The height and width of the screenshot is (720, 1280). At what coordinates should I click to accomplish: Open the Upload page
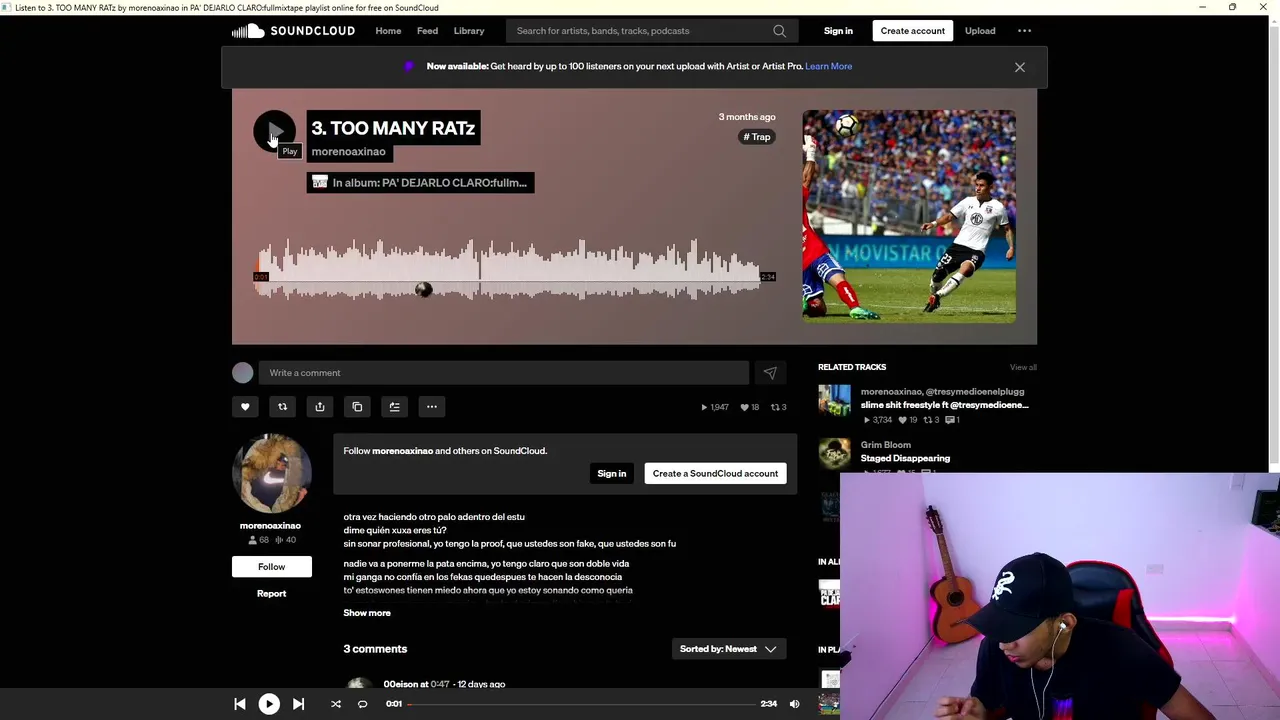tap(980, 31)
